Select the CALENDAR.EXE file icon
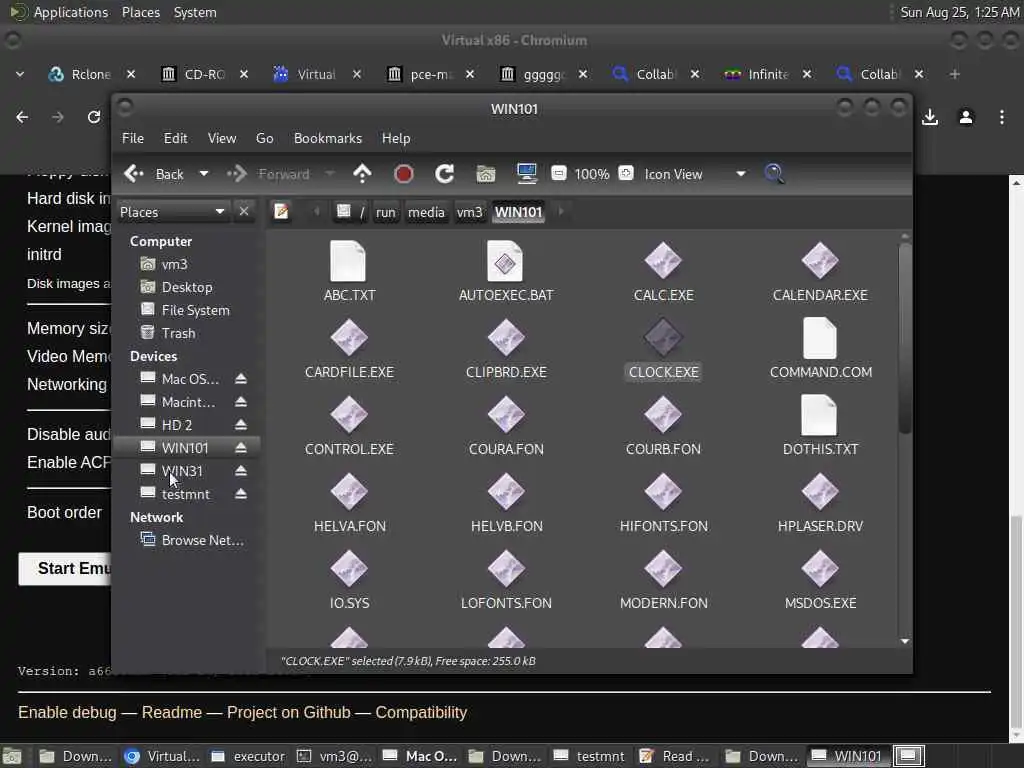Screen dimensions: 1024x768 click(820, 261)
